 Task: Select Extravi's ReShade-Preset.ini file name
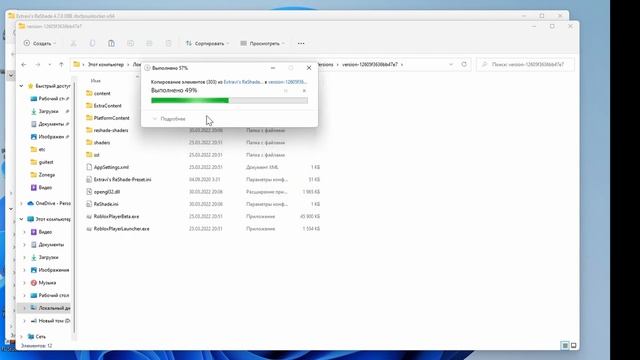point(122,179)
